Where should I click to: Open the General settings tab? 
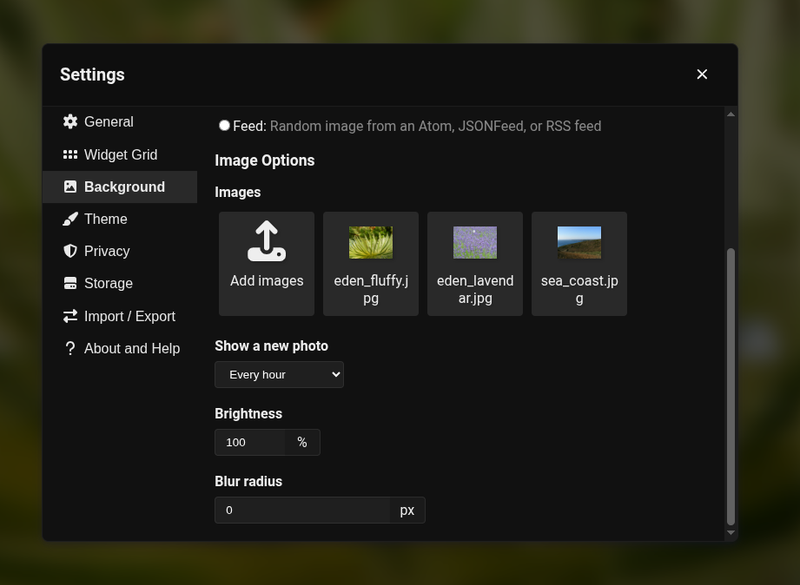(x=120, y=122)
